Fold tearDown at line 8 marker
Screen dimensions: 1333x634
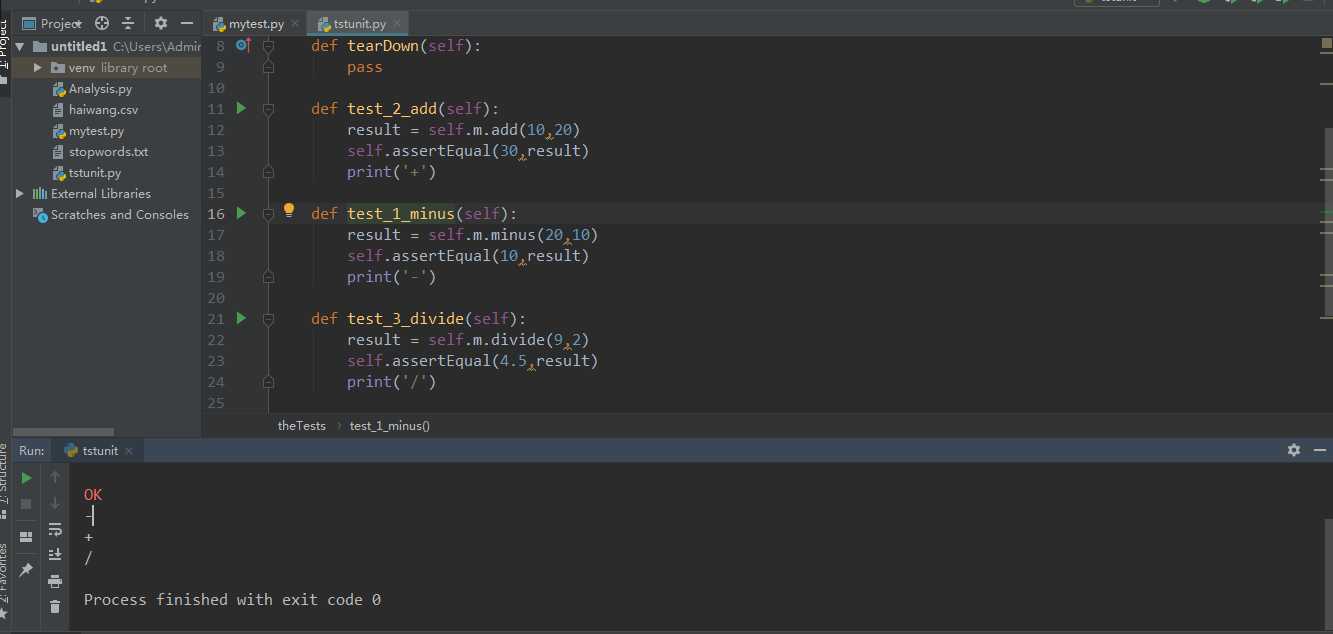click(x=268, y=46)
